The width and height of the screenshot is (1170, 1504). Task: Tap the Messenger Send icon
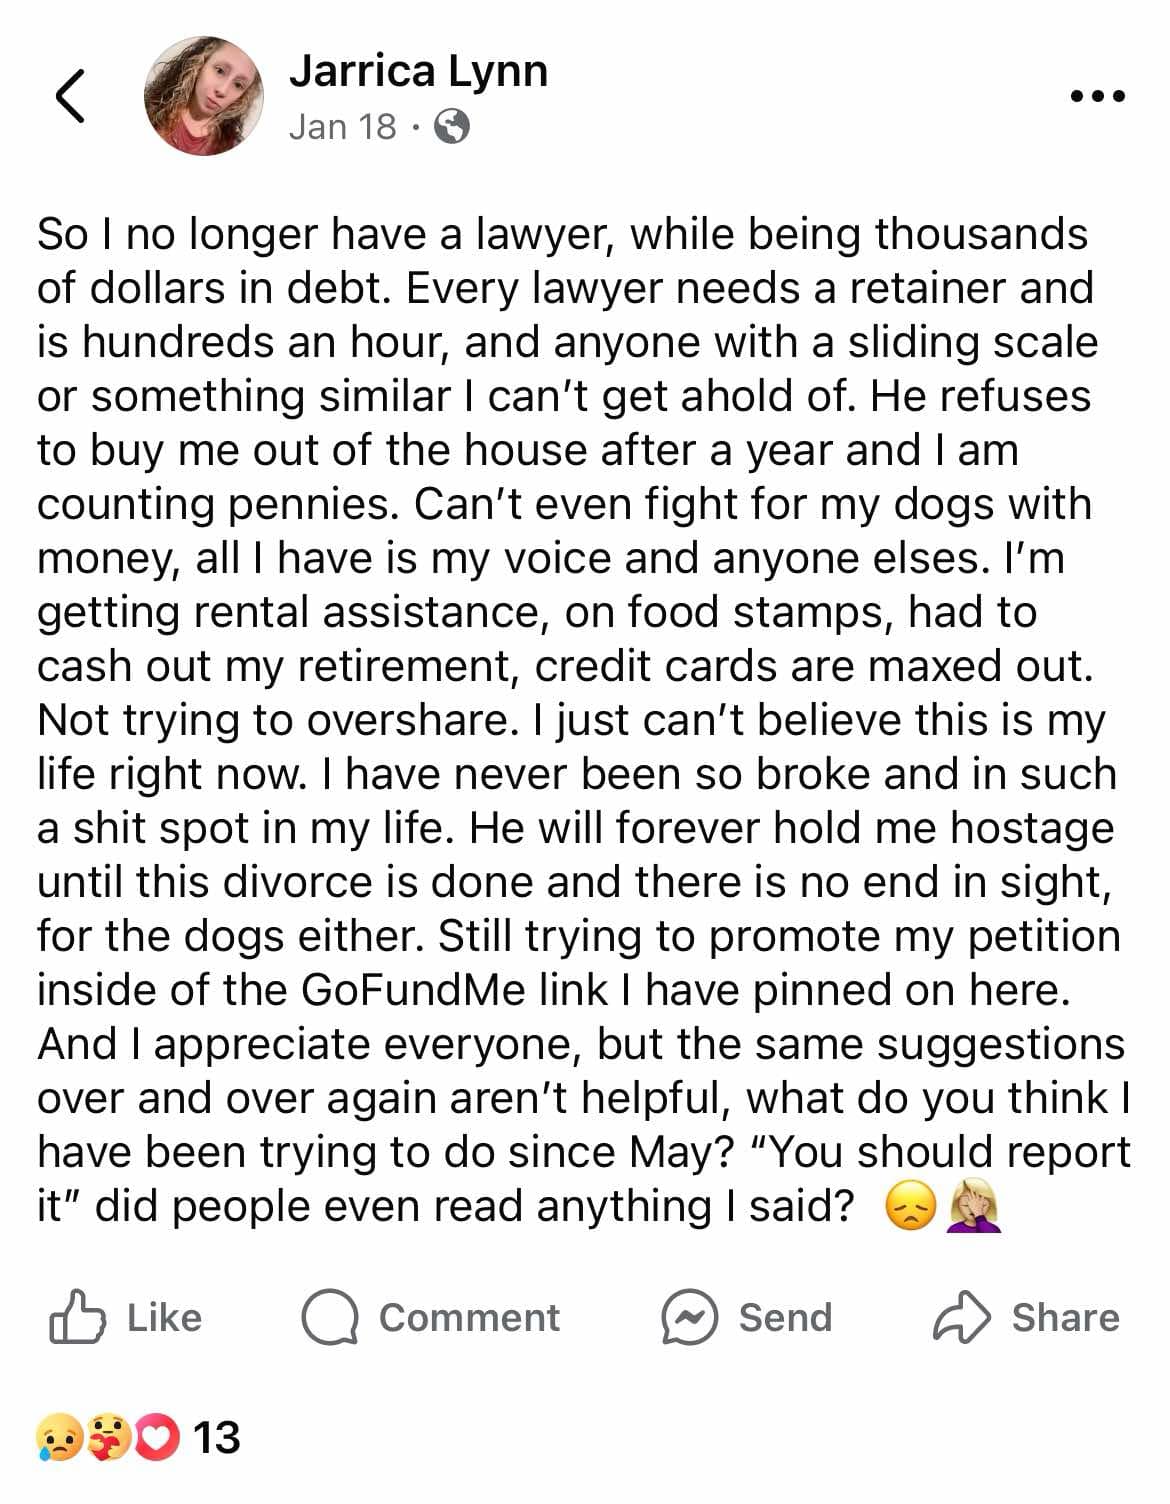[x=690, y=1318]
